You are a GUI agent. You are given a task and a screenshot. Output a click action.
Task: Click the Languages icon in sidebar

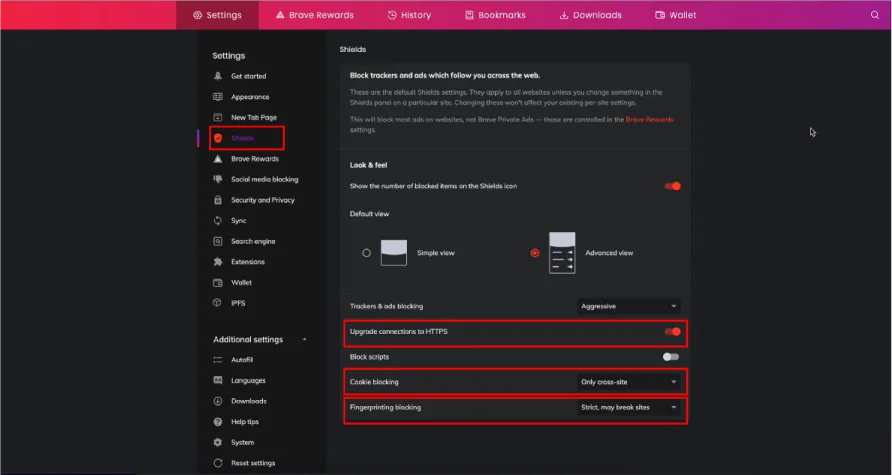218,380
